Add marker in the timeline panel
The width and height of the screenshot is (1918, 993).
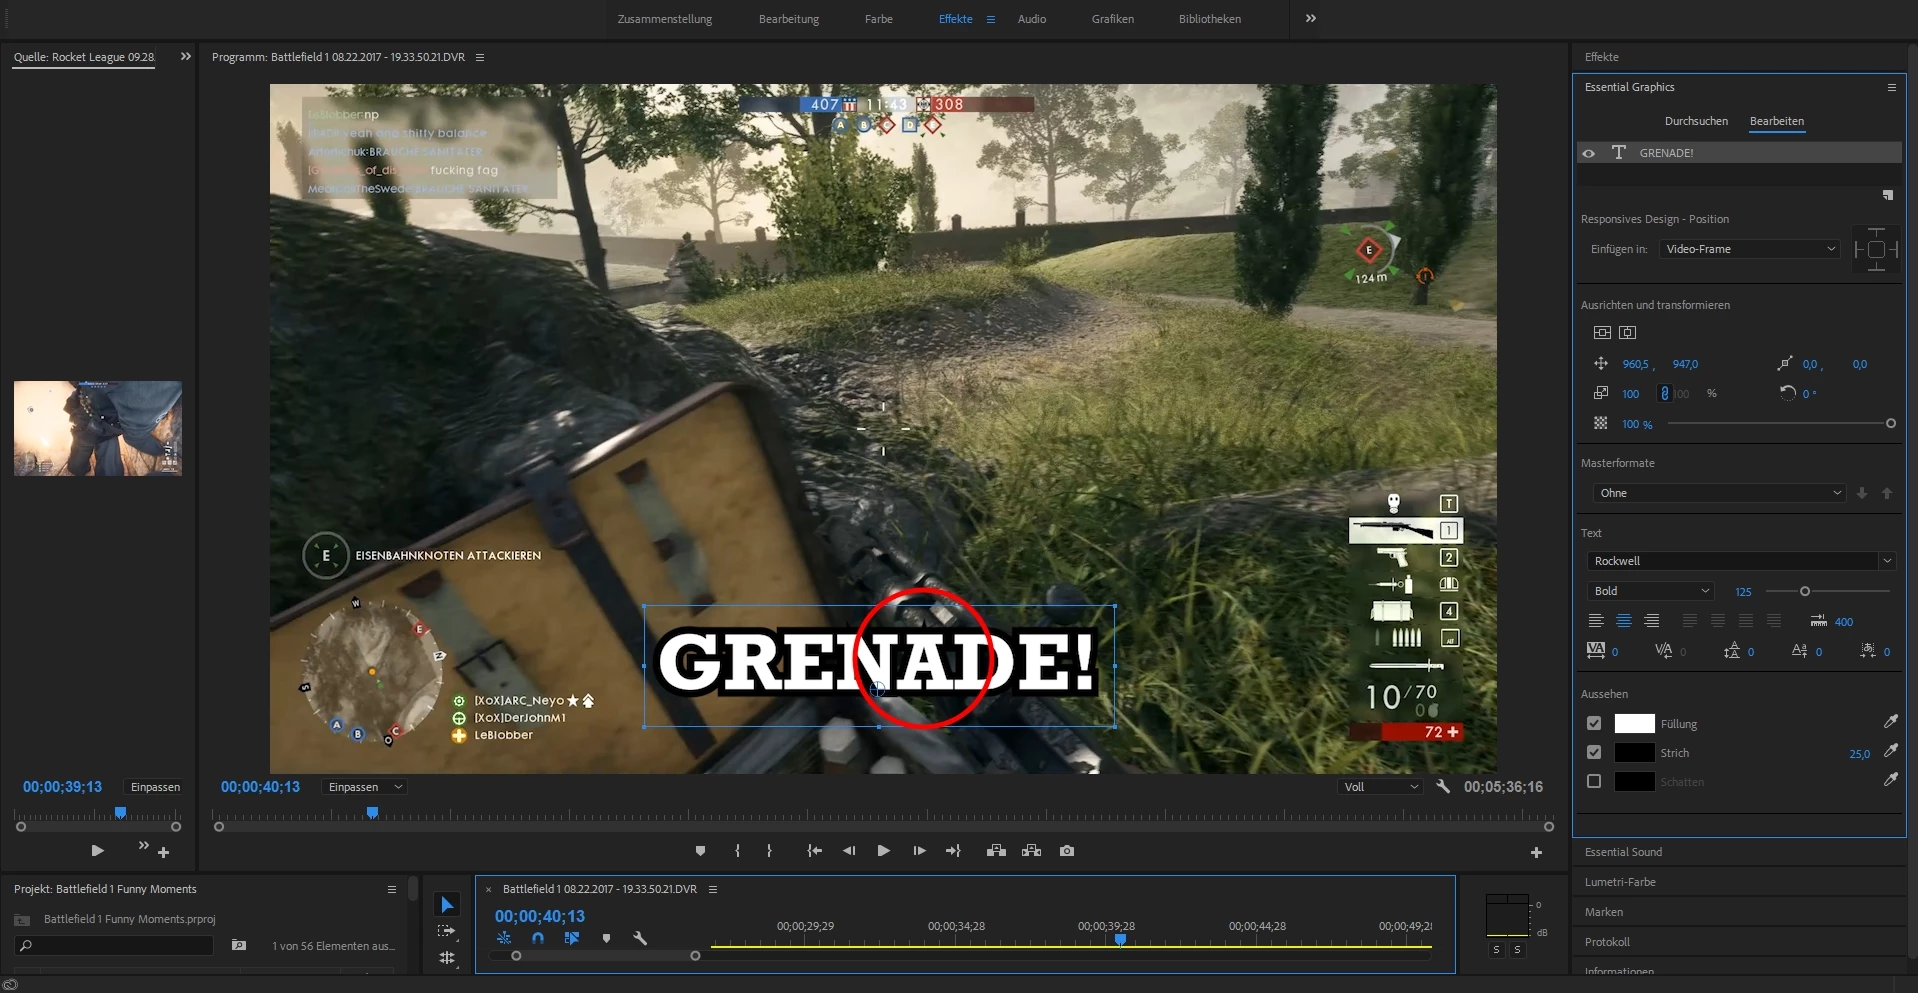[x=606, y=938]
